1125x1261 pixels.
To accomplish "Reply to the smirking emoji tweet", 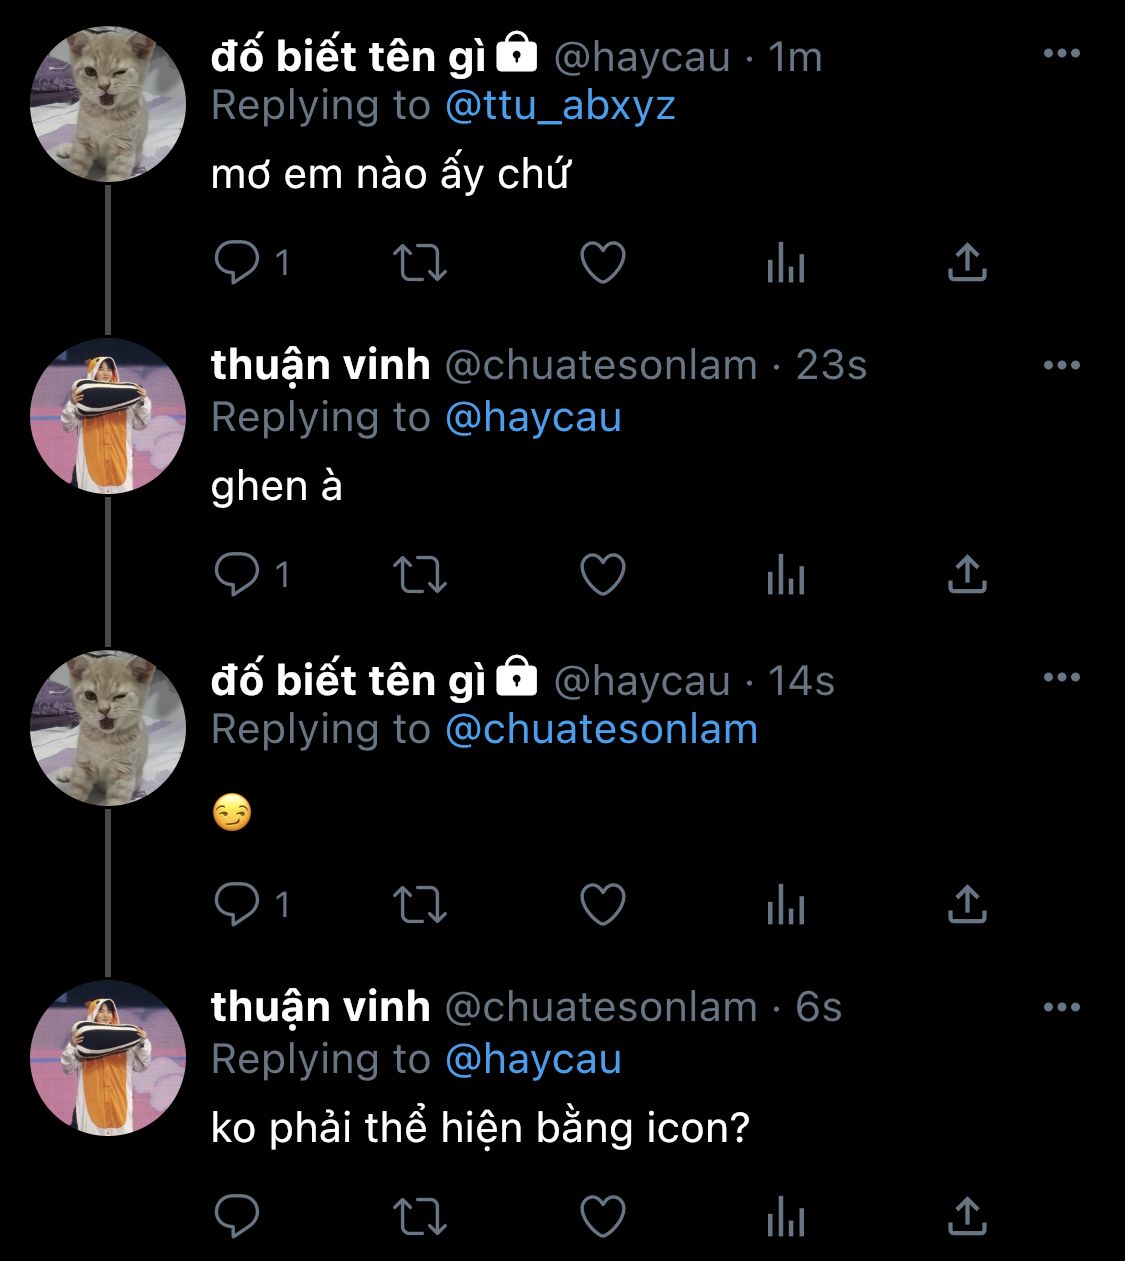I will [237, 905].
